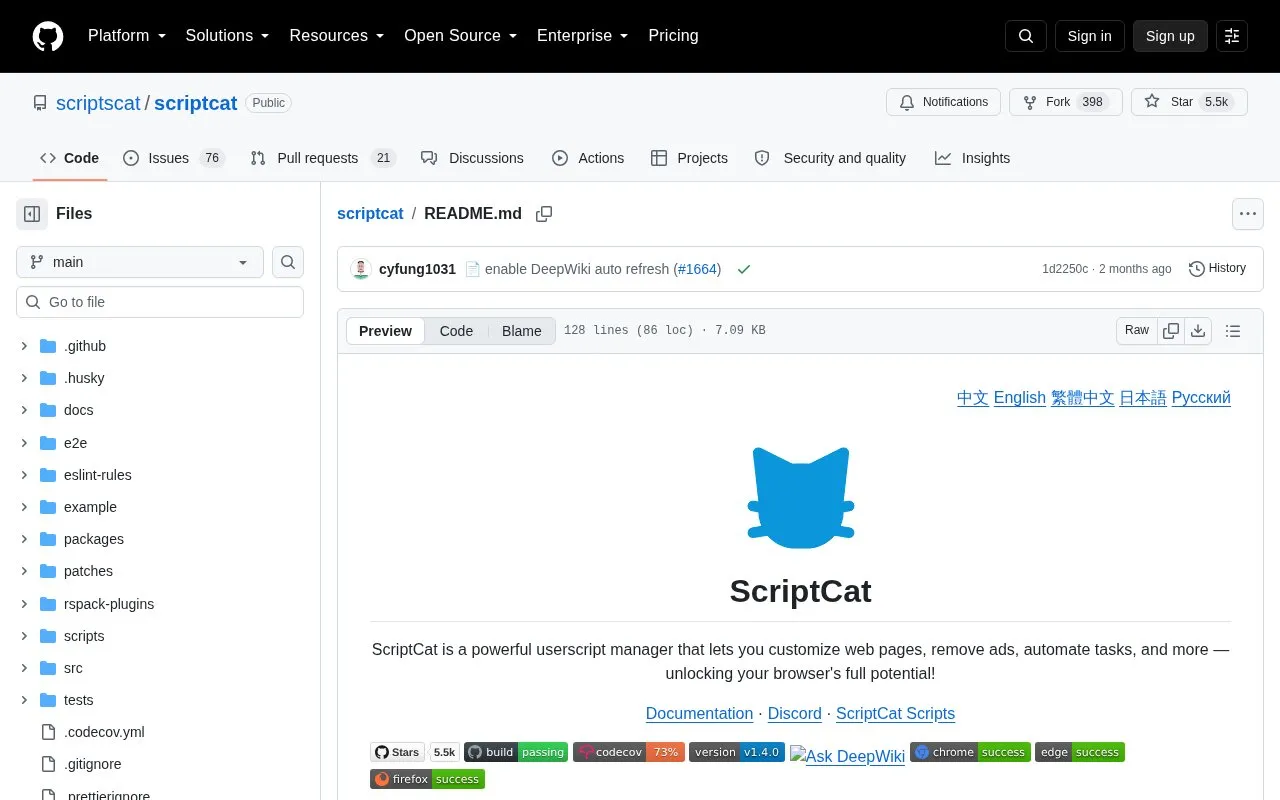The height and width of the screenshot is (800, 1280).
Task: Copy the README.md file path
Action: click(544, 214)
